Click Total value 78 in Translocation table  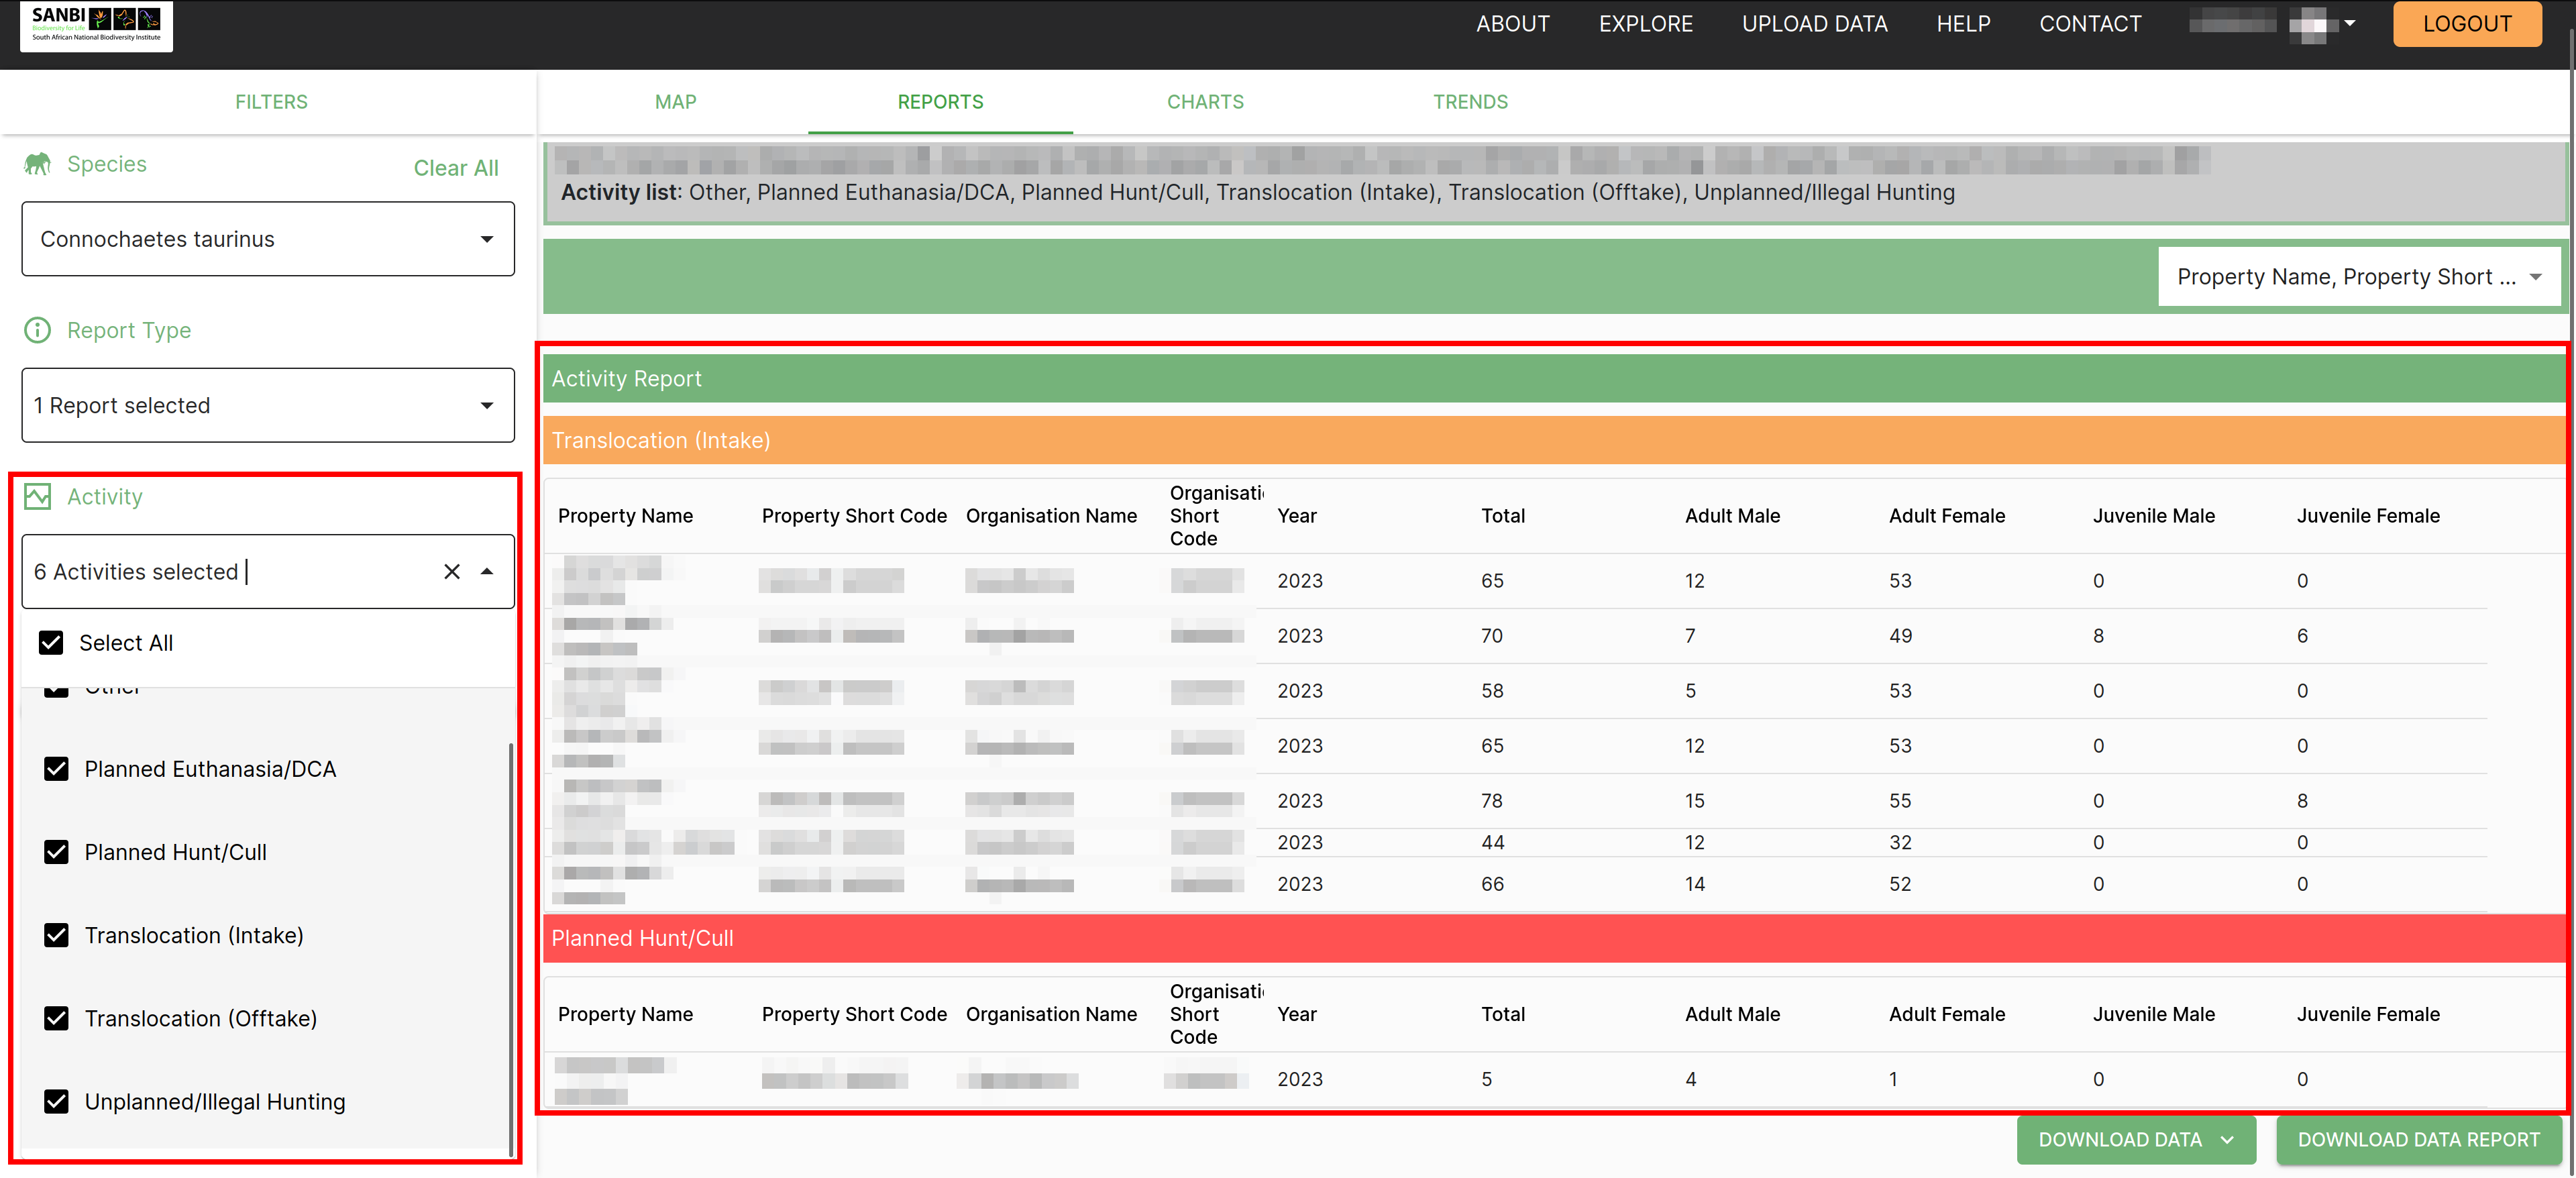(1492, 801)
